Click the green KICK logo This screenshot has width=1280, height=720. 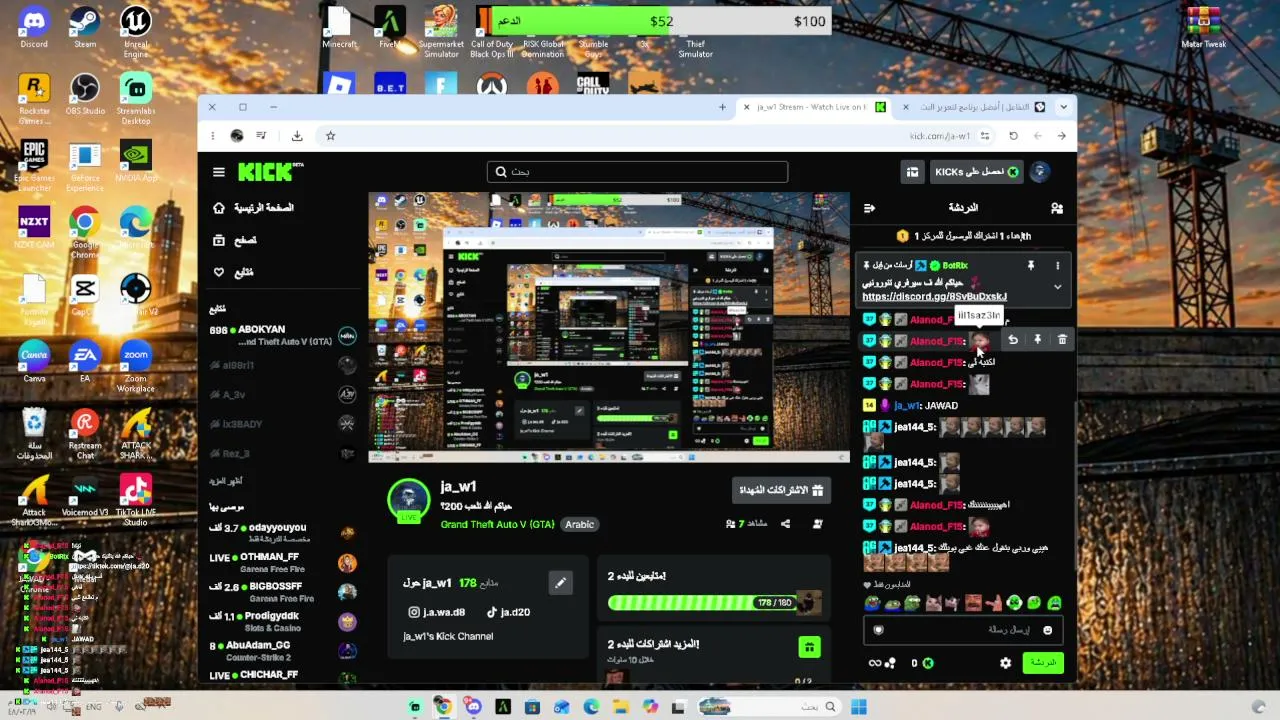(269, 172)
